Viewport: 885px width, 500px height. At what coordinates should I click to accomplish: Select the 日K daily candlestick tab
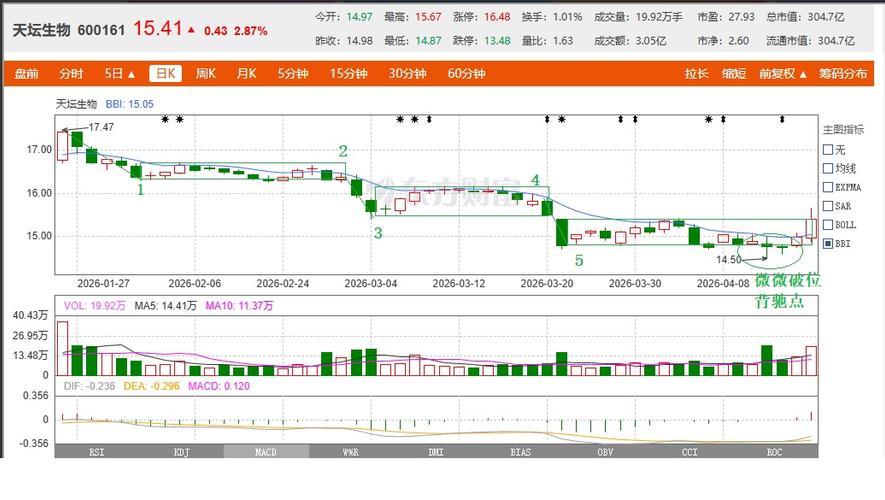165,74
